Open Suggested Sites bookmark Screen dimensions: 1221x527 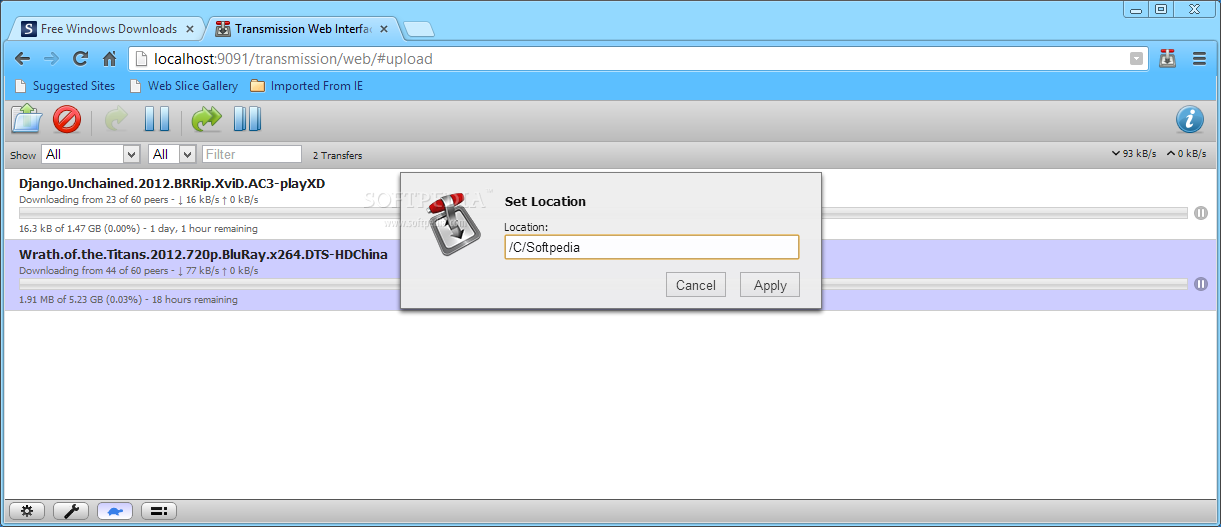(65, 86)
